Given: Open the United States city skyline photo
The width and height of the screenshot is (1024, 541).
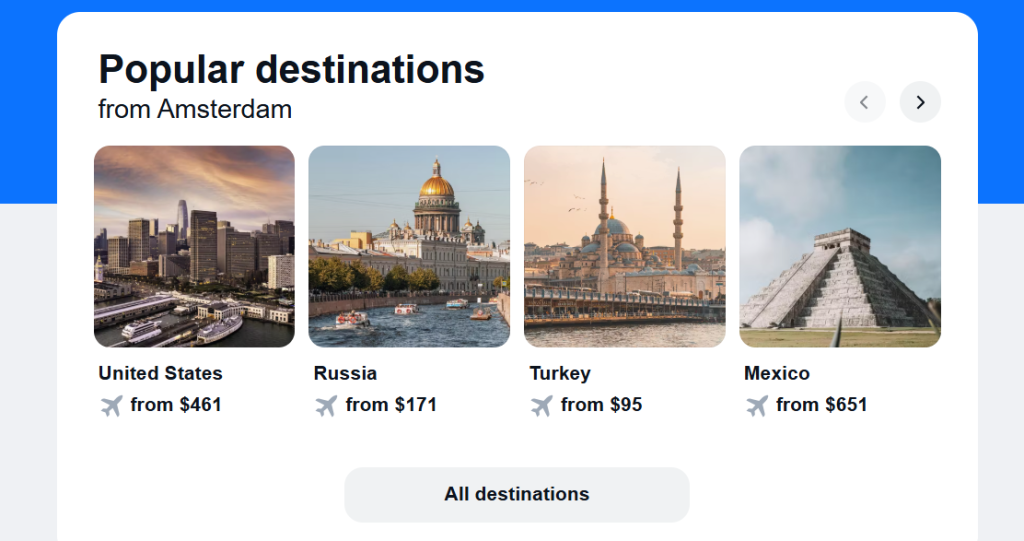Looking at the screenshot, I should coord(194,246).
